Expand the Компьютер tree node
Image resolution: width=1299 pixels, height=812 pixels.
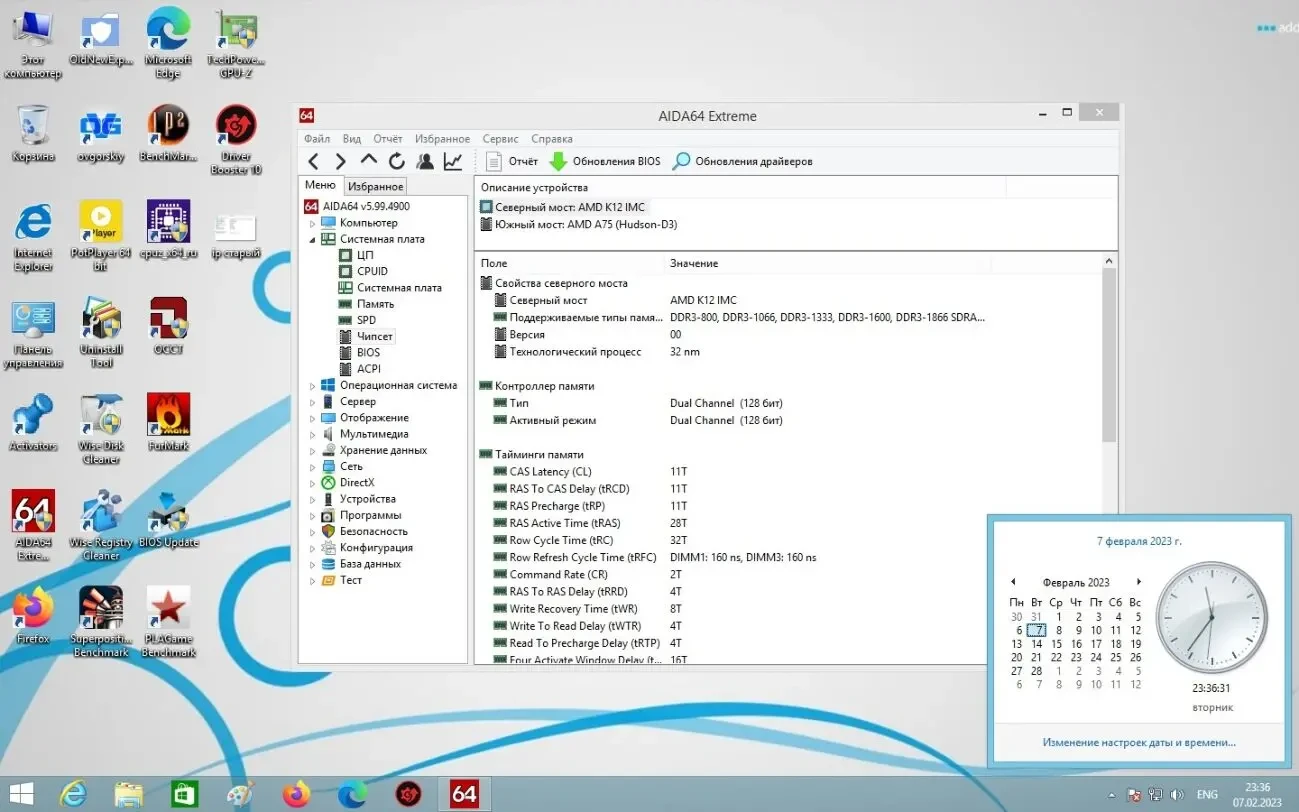click(x=313, y=222)
